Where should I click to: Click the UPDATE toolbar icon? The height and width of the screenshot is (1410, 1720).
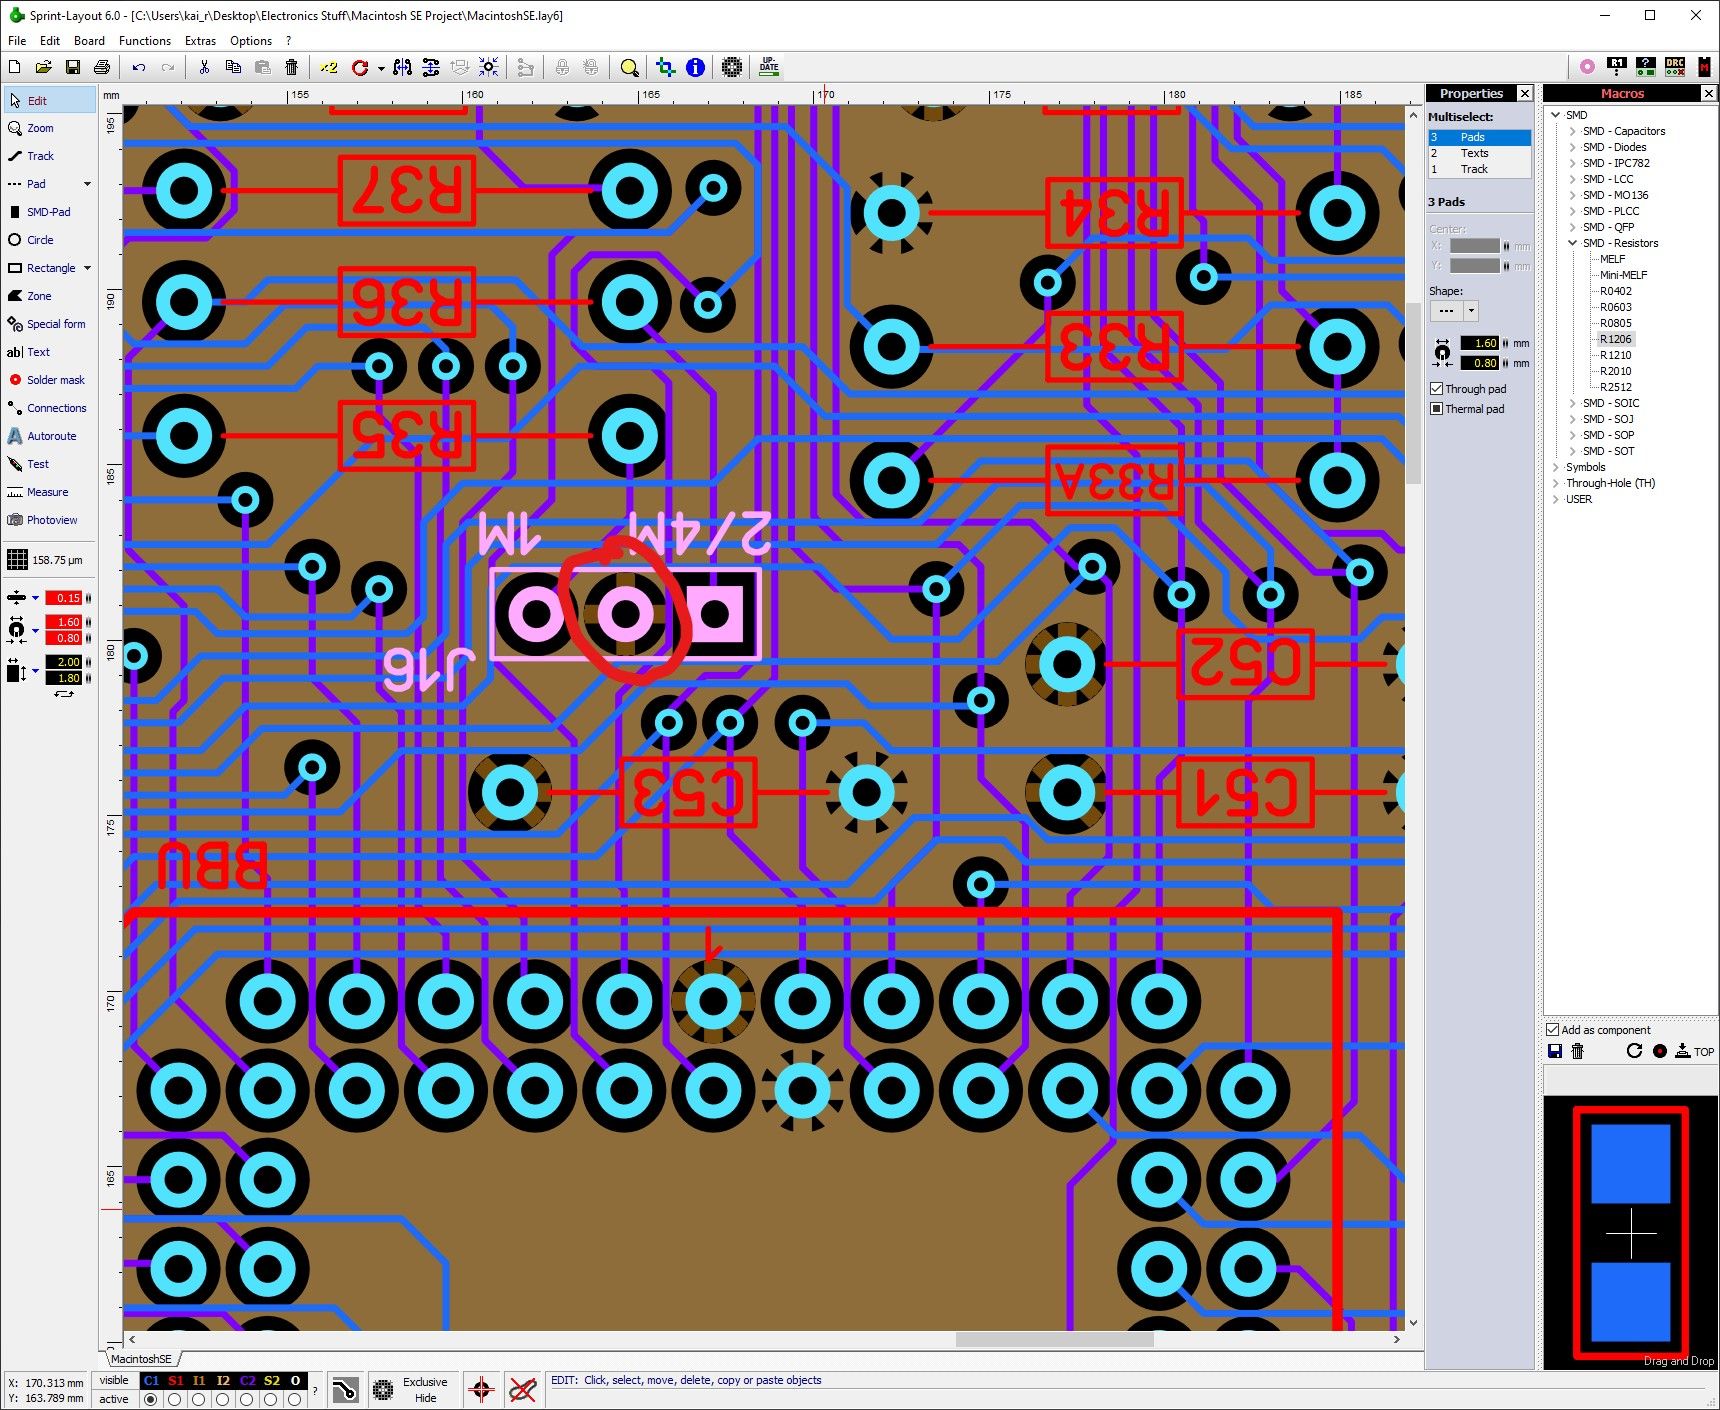(769, 67)
